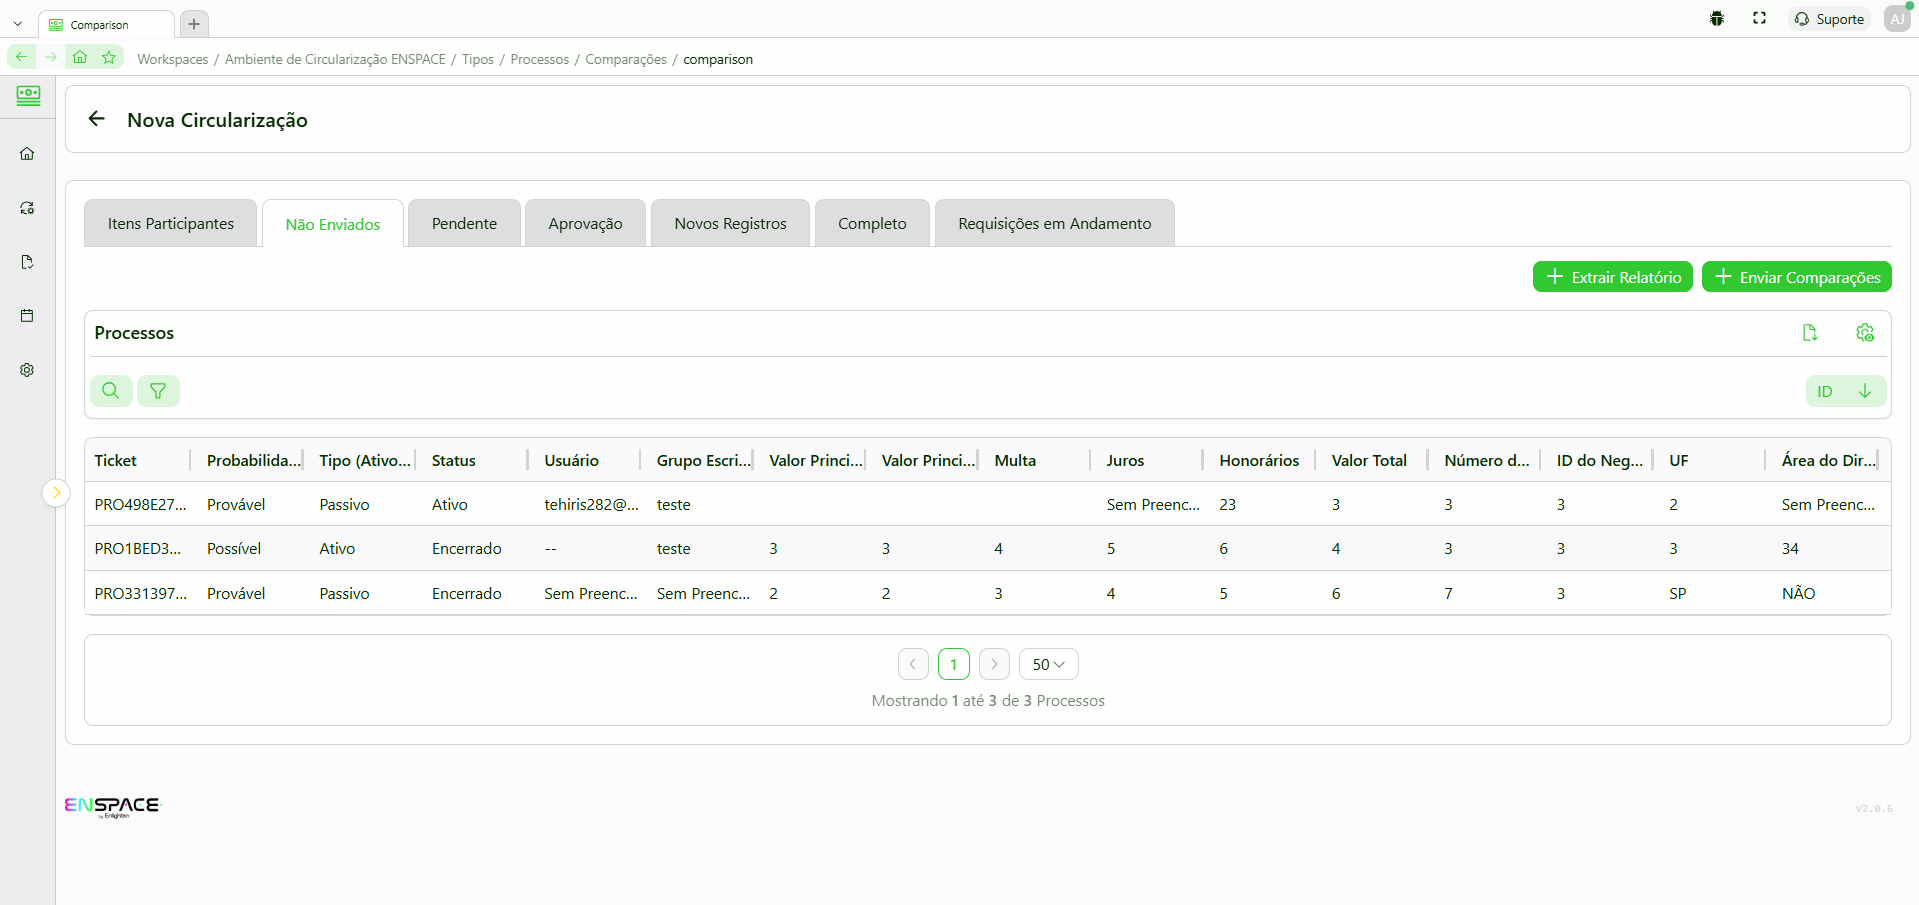Switch to the Pendente tab
1919x905 pixels.
point(464,224)
